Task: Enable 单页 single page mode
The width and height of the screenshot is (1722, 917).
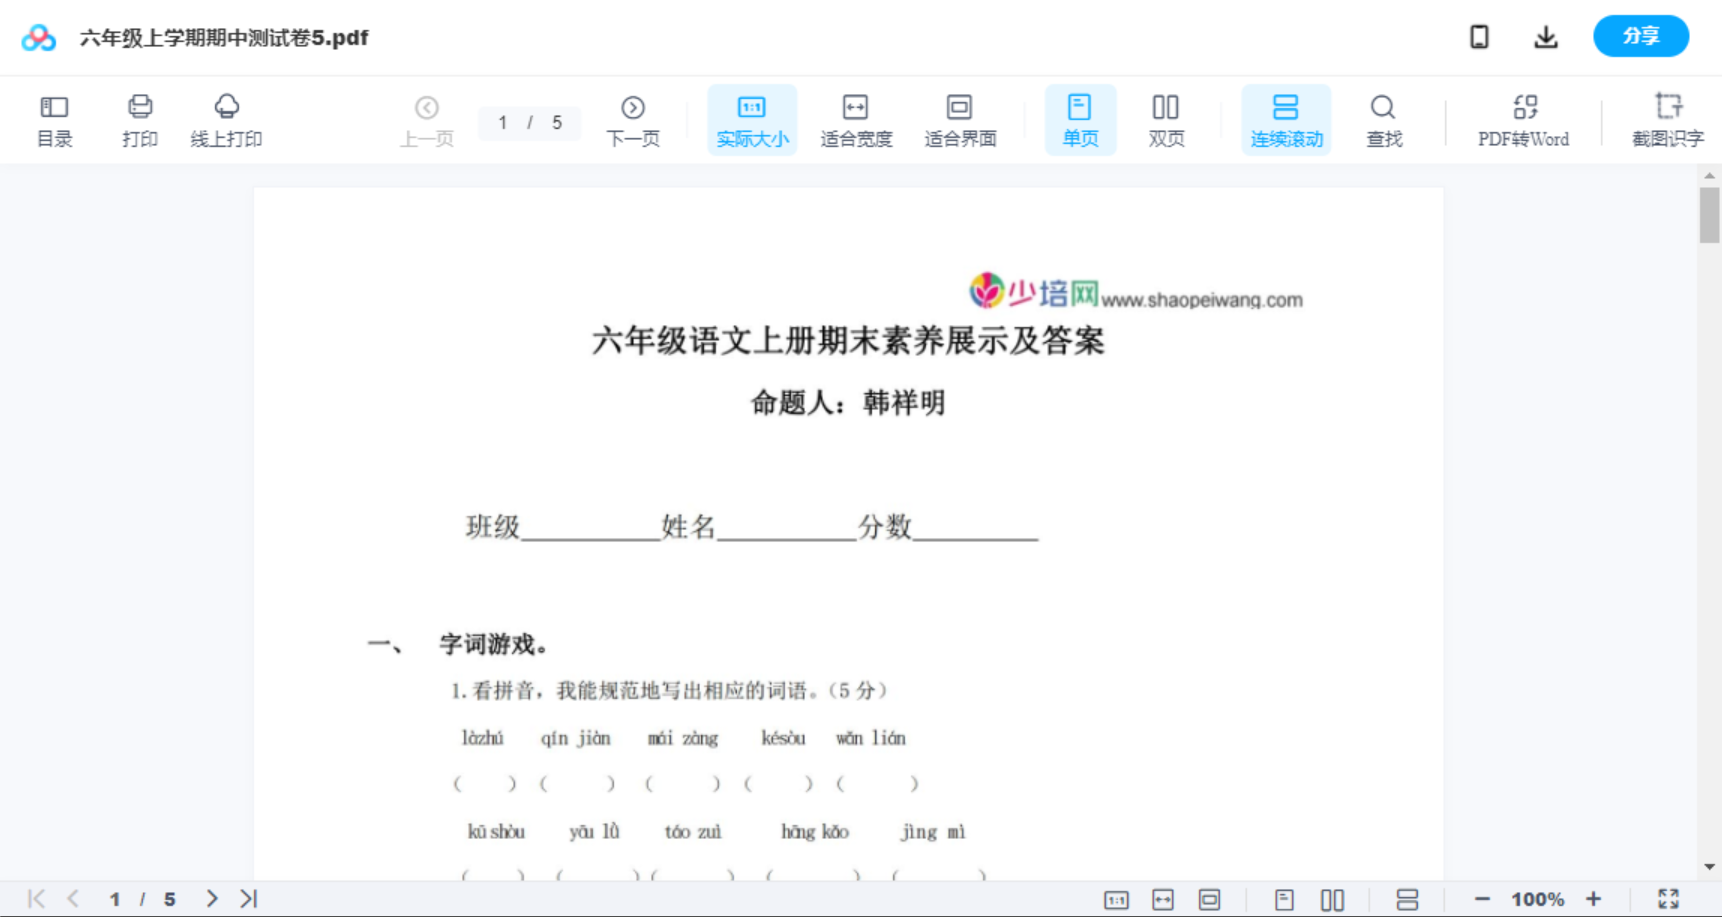Action: click(x=1080, y=119)
